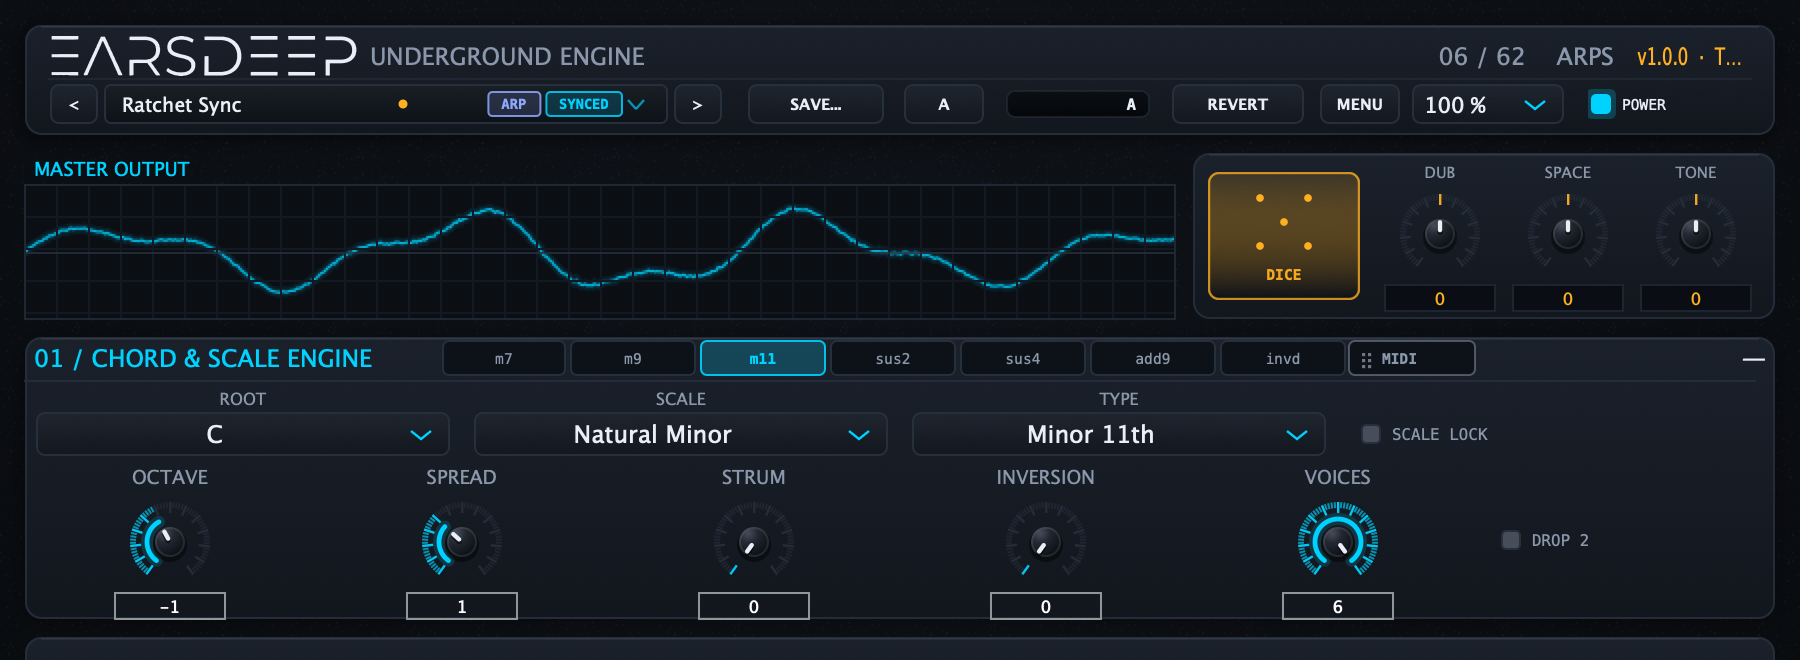Click the 06 / 62 preset counter
Image resolution: width=1800 pixels, height=660 pixels.
[x=1482, y=57]
